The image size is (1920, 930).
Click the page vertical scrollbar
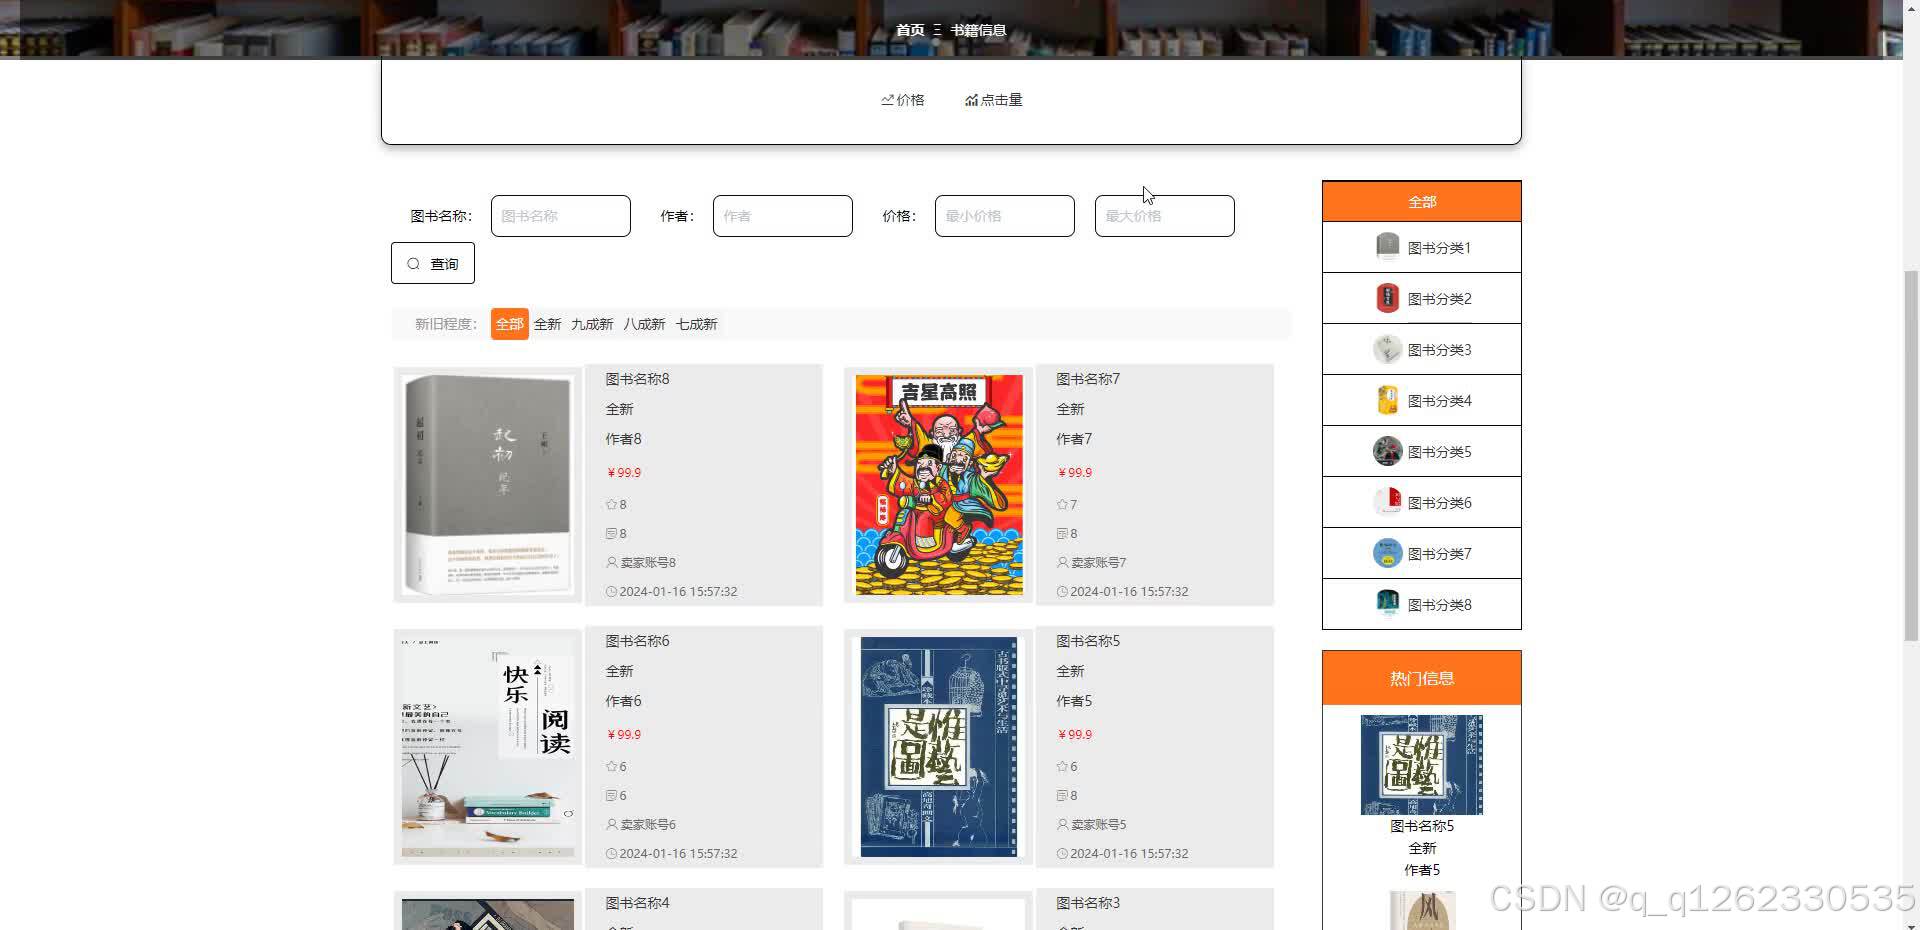pos(1910,455)
